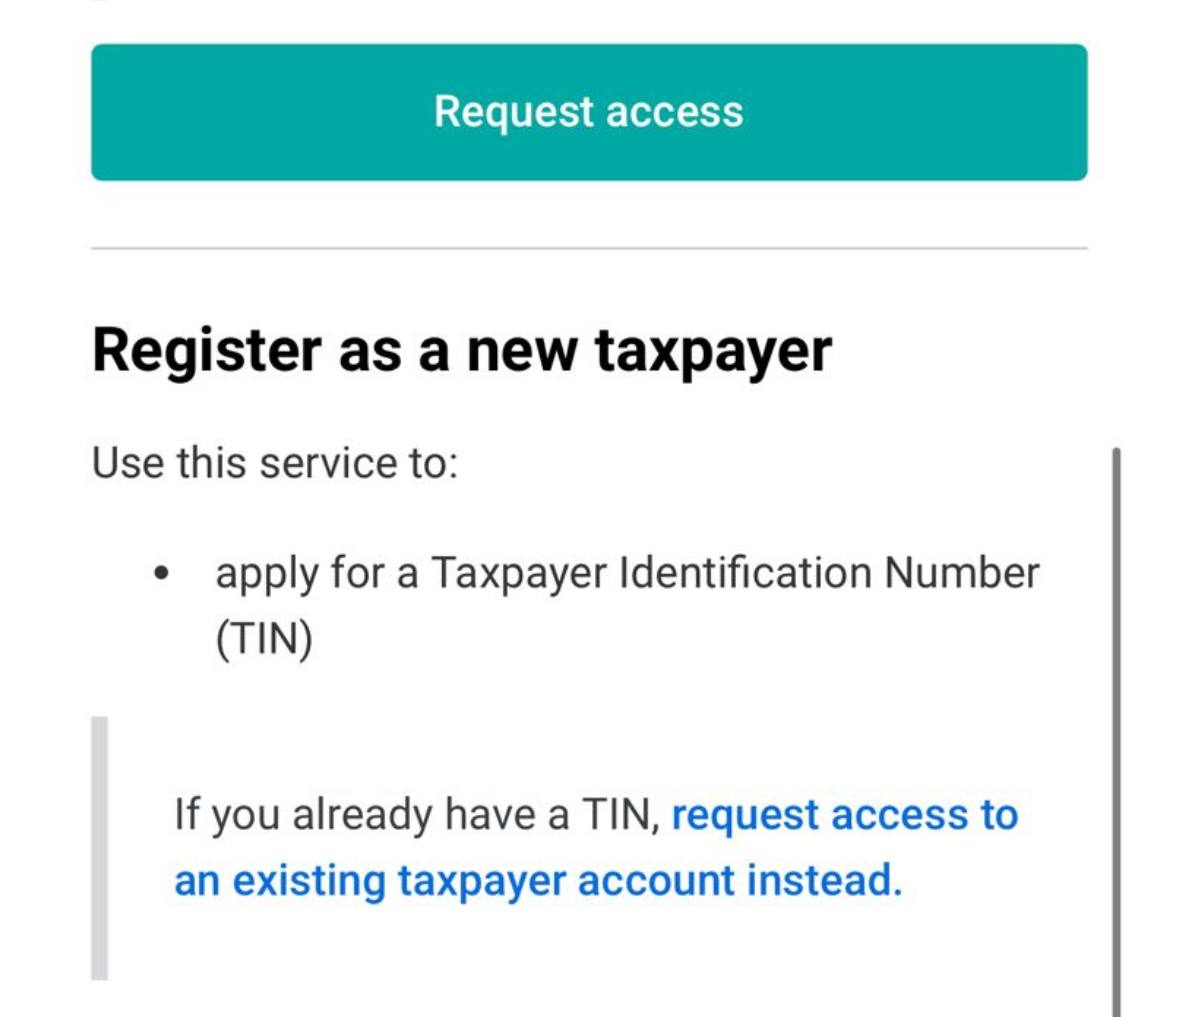The height and width of the screenshot is (1017, 1179).
Task: Click the word "Identification" in the bullet item
Action: pos(745,574)
